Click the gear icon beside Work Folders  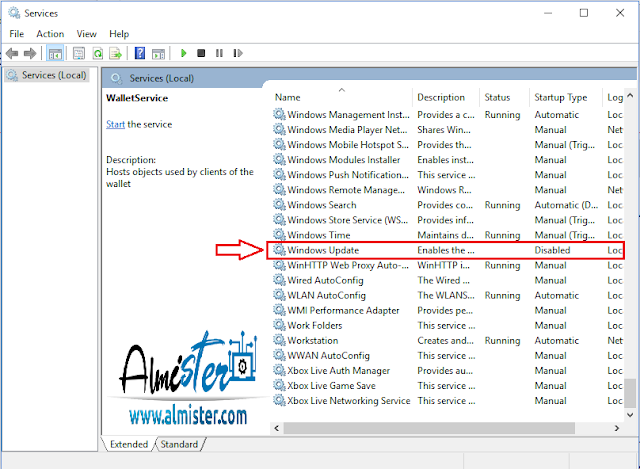[279, 325]
